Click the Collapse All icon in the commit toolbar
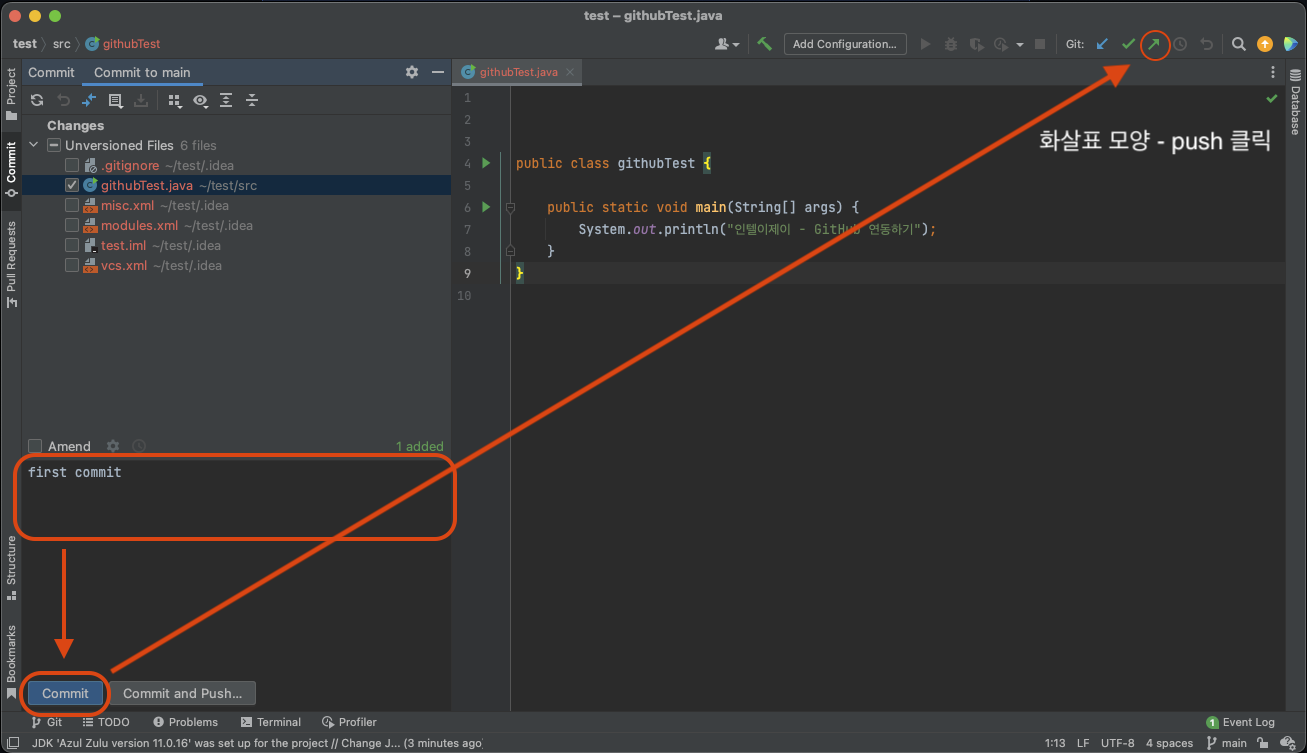 tap(252, 100)
